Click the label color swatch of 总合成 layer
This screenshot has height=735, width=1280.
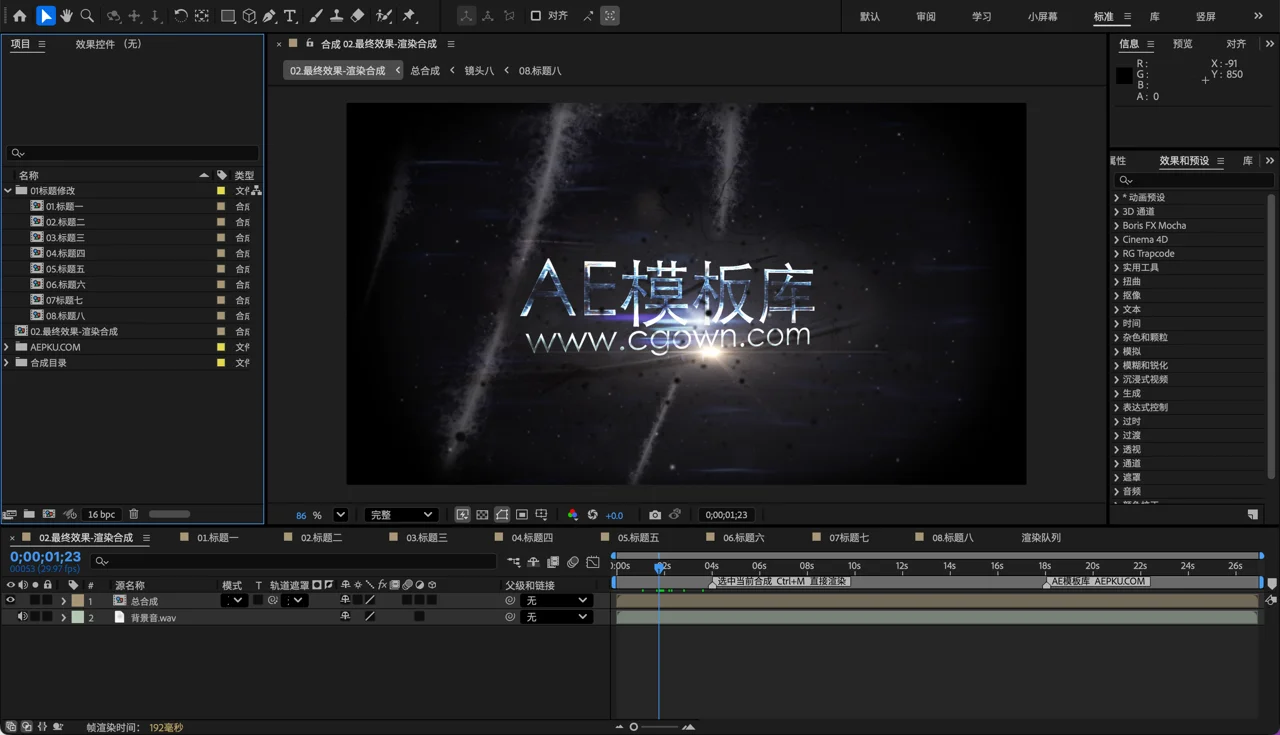[78, 601]
